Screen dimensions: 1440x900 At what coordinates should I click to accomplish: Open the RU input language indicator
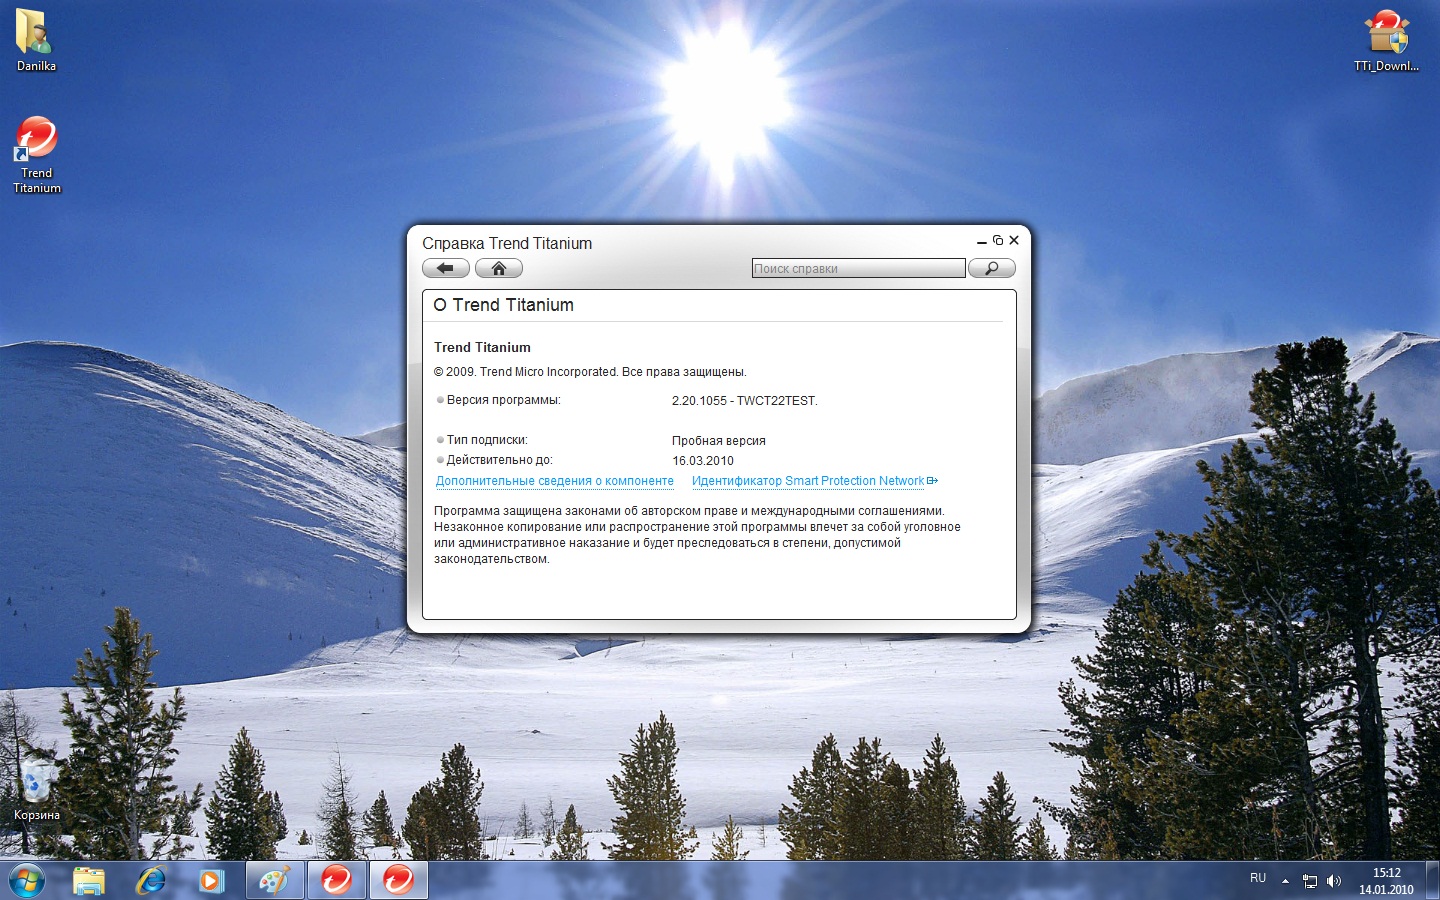point(1258,878)
